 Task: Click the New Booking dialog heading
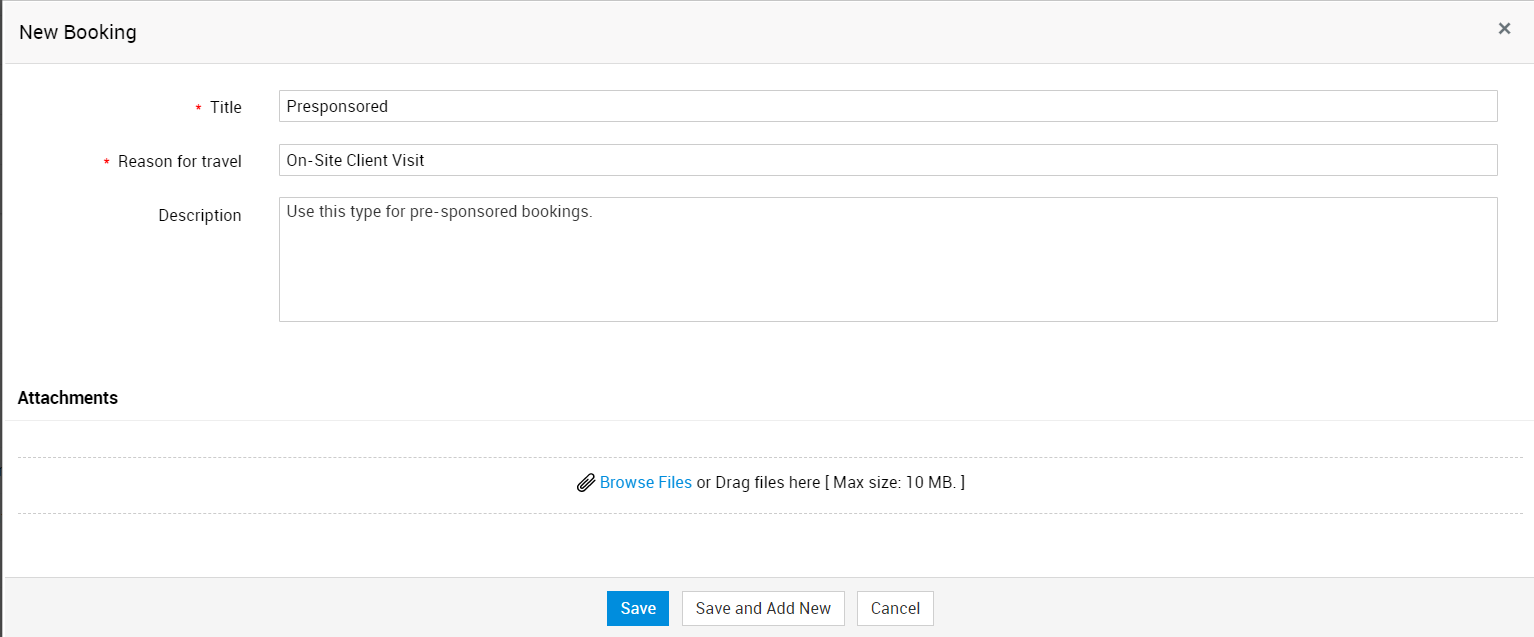coord(78,32)
